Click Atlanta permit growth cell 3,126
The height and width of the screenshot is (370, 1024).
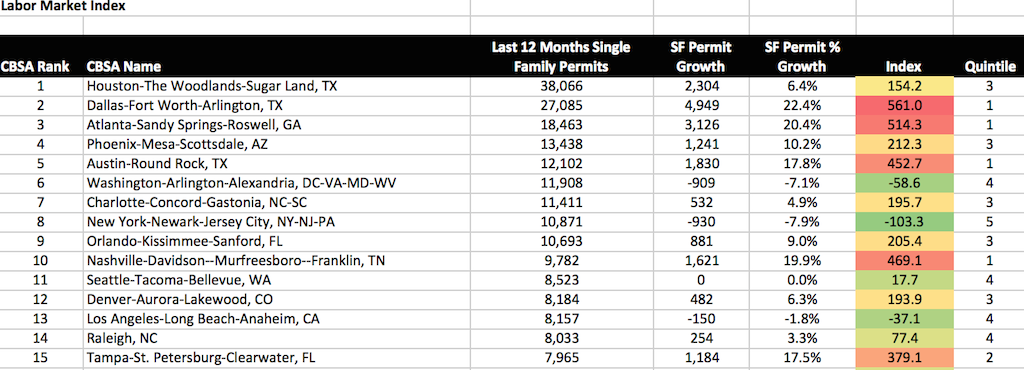(701, 125)
